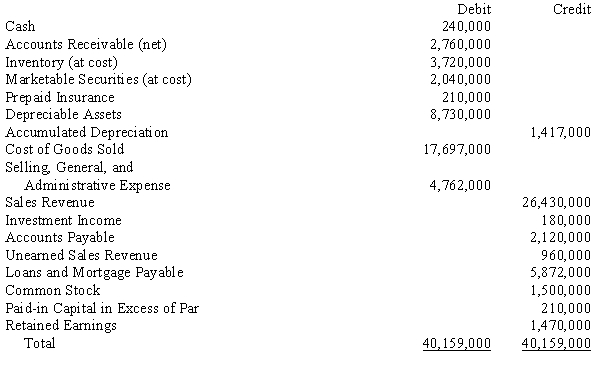Select Administrative Expense amount 4,762,000
The image size is (600, 387).
coord(460,185)
